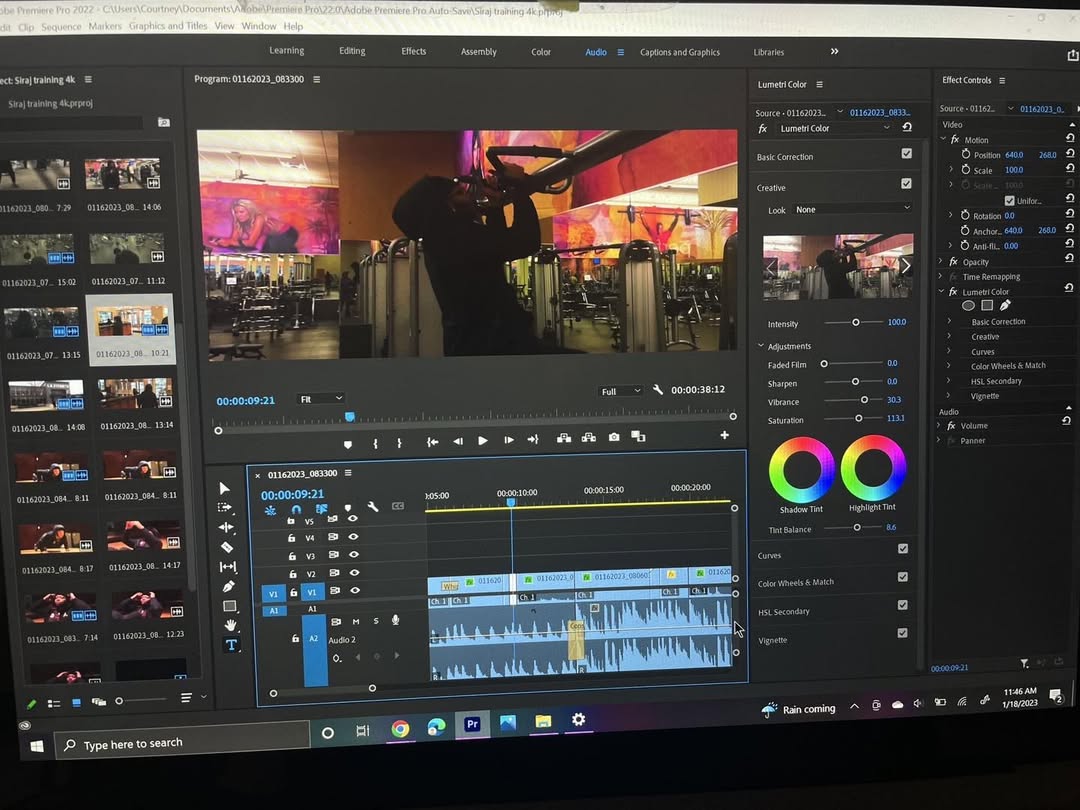Open the Curves section in Lumetri Color
The image size is (1080, 810).
(770, 556)
